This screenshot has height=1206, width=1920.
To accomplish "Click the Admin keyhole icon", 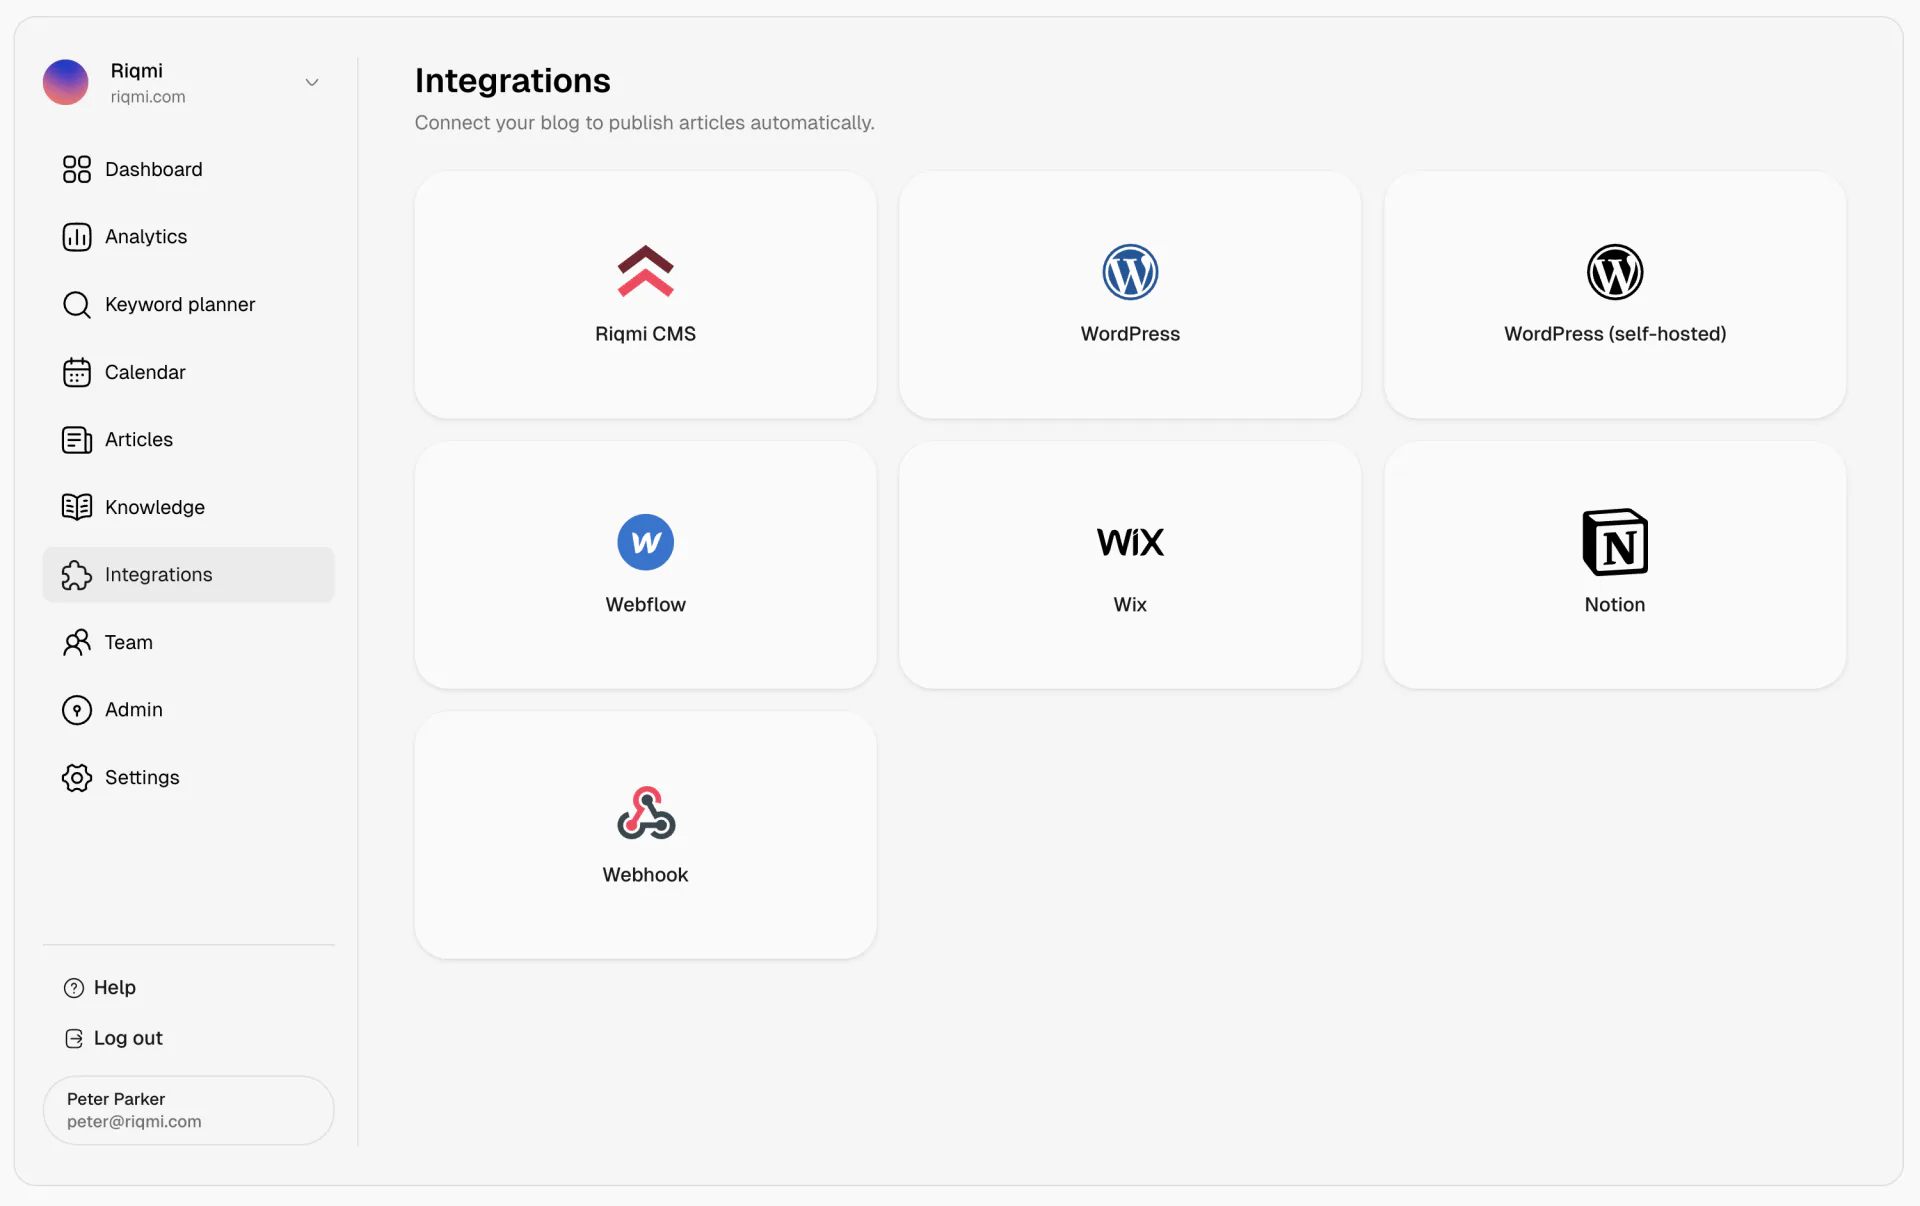I will [77, 710].
